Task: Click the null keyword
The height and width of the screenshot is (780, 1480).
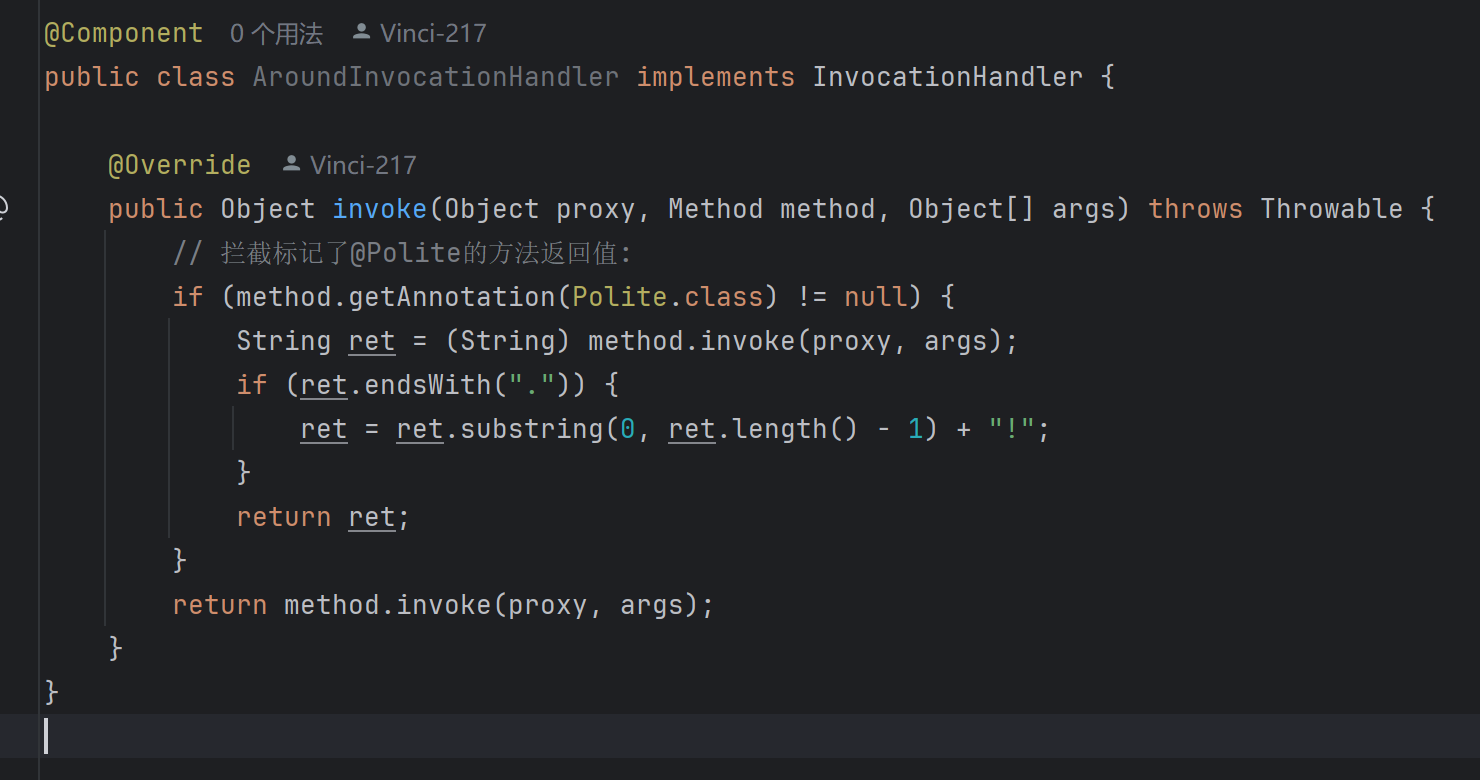Action: [876, 297]
